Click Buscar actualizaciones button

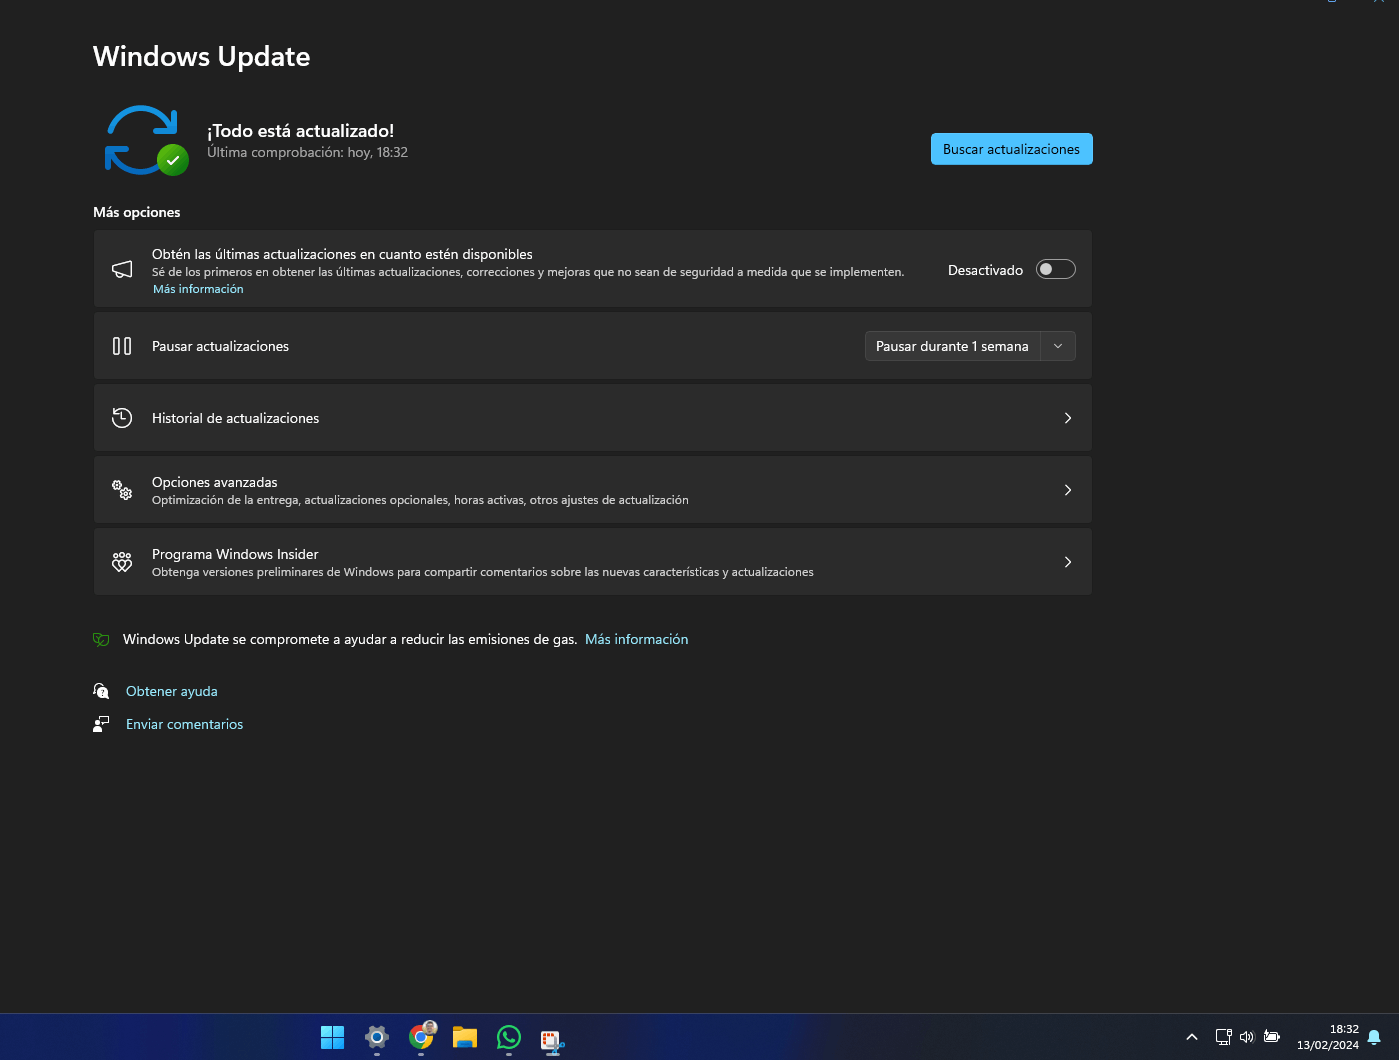click(1012, 149)
